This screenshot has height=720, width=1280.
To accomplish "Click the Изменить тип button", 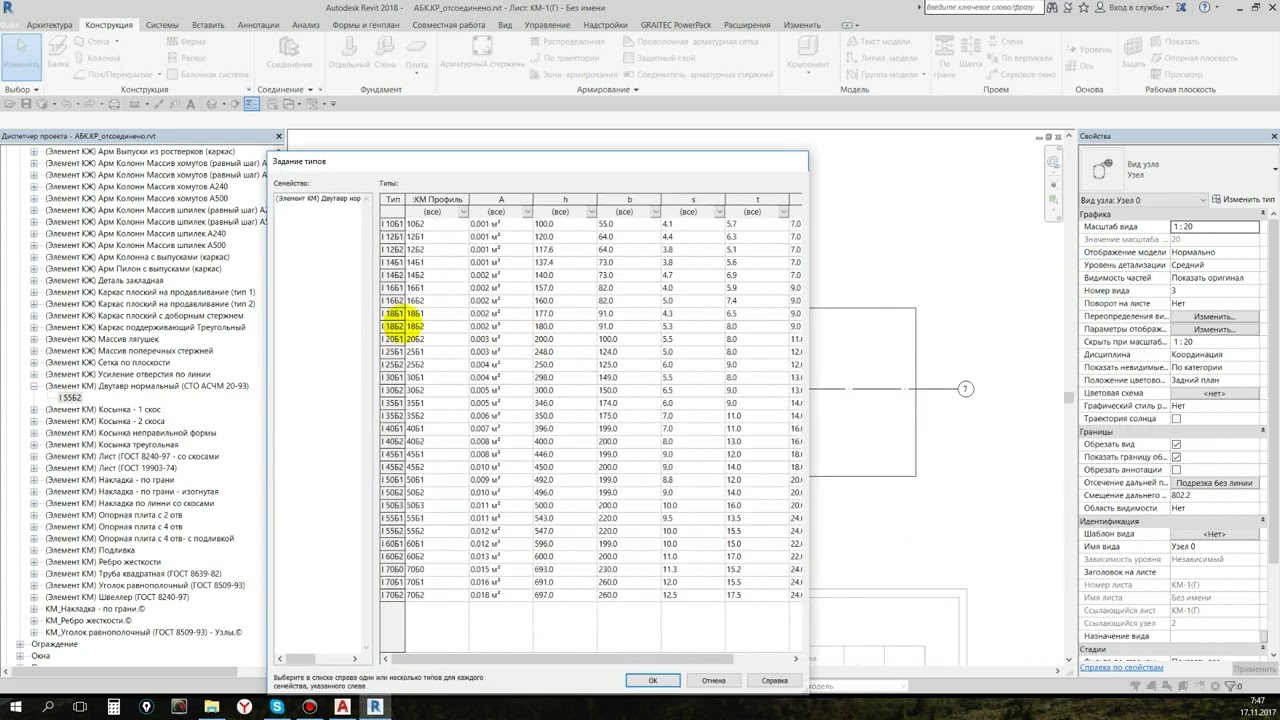I will [1243, 200].
